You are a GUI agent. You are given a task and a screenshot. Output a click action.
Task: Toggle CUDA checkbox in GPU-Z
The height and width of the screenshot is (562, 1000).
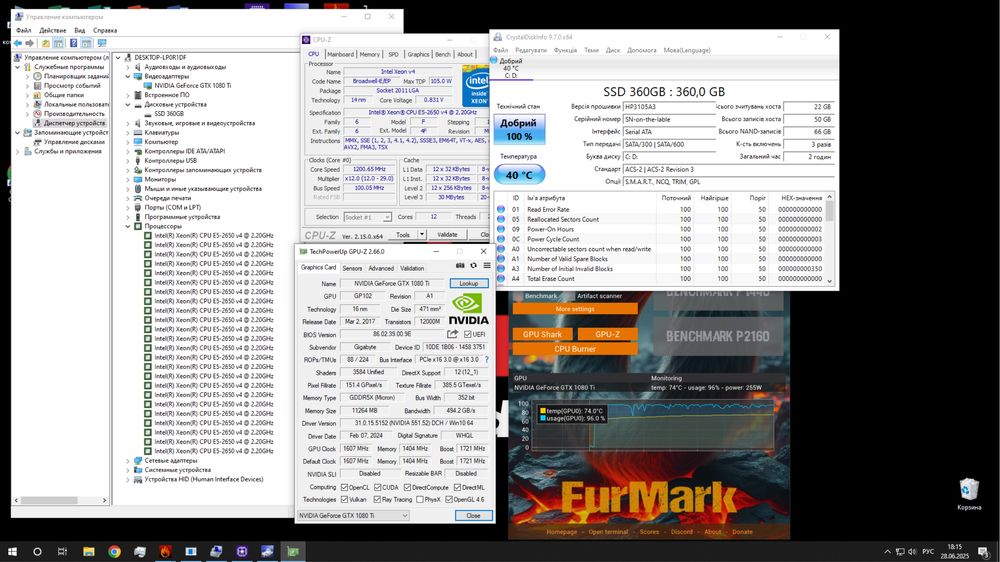(x=377, y=487)
